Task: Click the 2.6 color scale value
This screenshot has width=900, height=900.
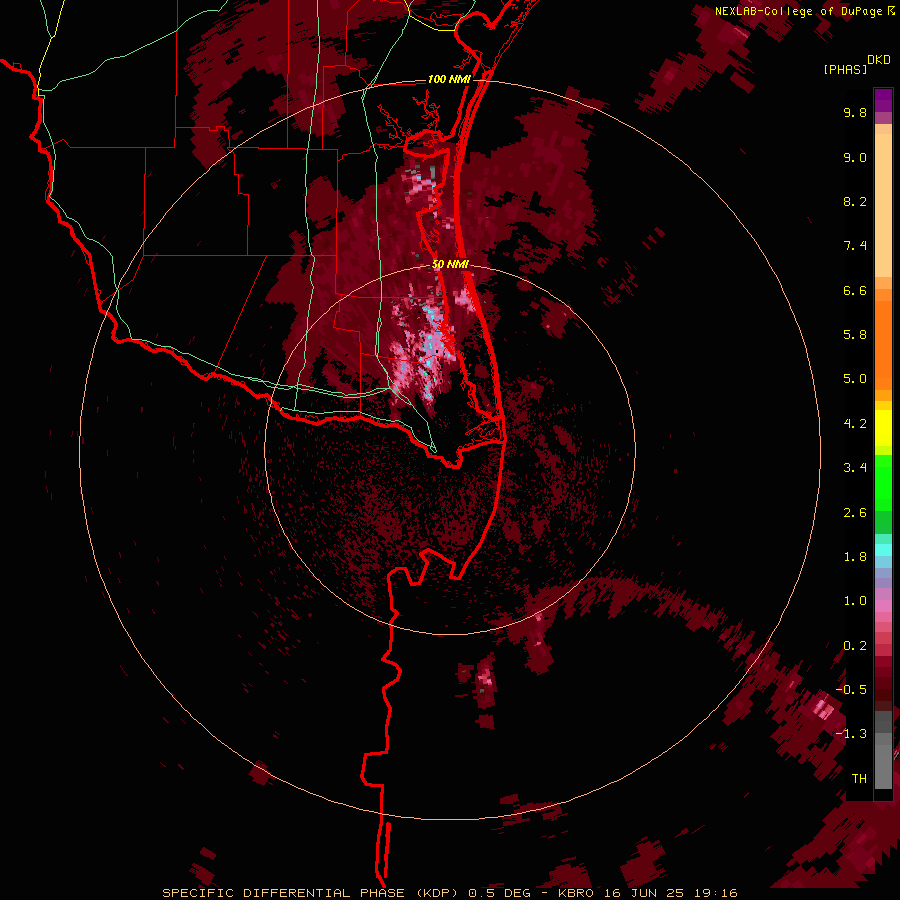Action: 855,513
